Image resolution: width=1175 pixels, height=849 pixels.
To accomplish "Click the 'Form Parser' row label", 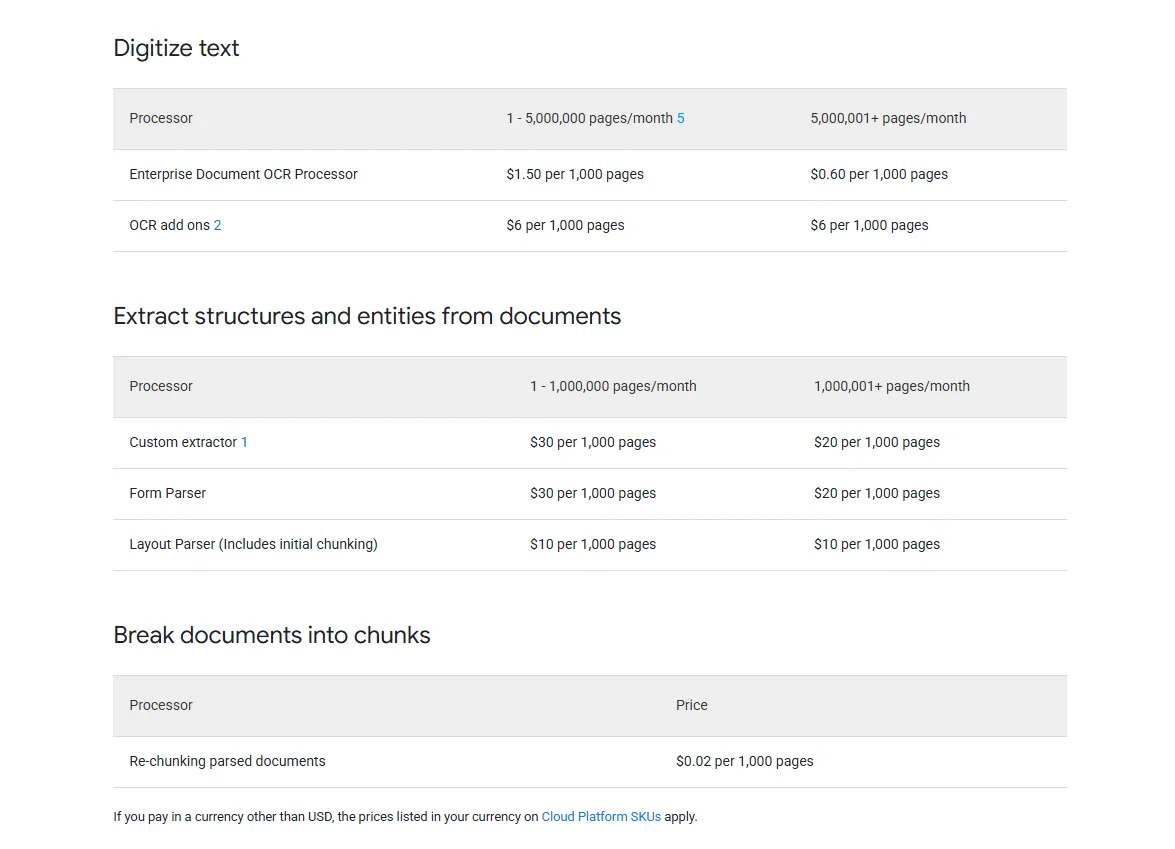I will pyautogui.click(x=168, y=494).
